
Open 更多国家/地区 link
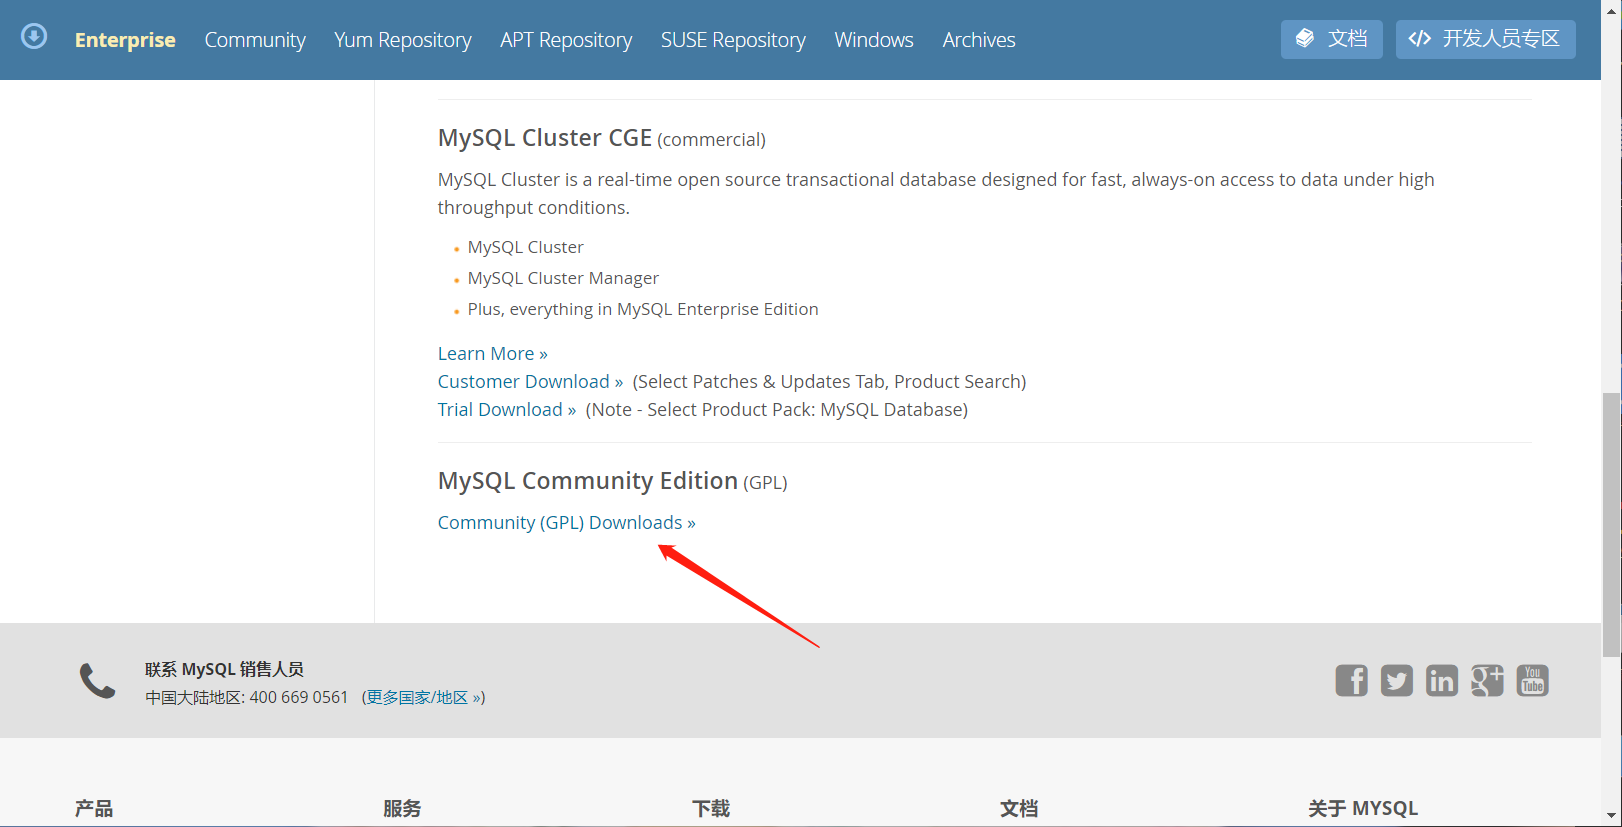(424, 697)
